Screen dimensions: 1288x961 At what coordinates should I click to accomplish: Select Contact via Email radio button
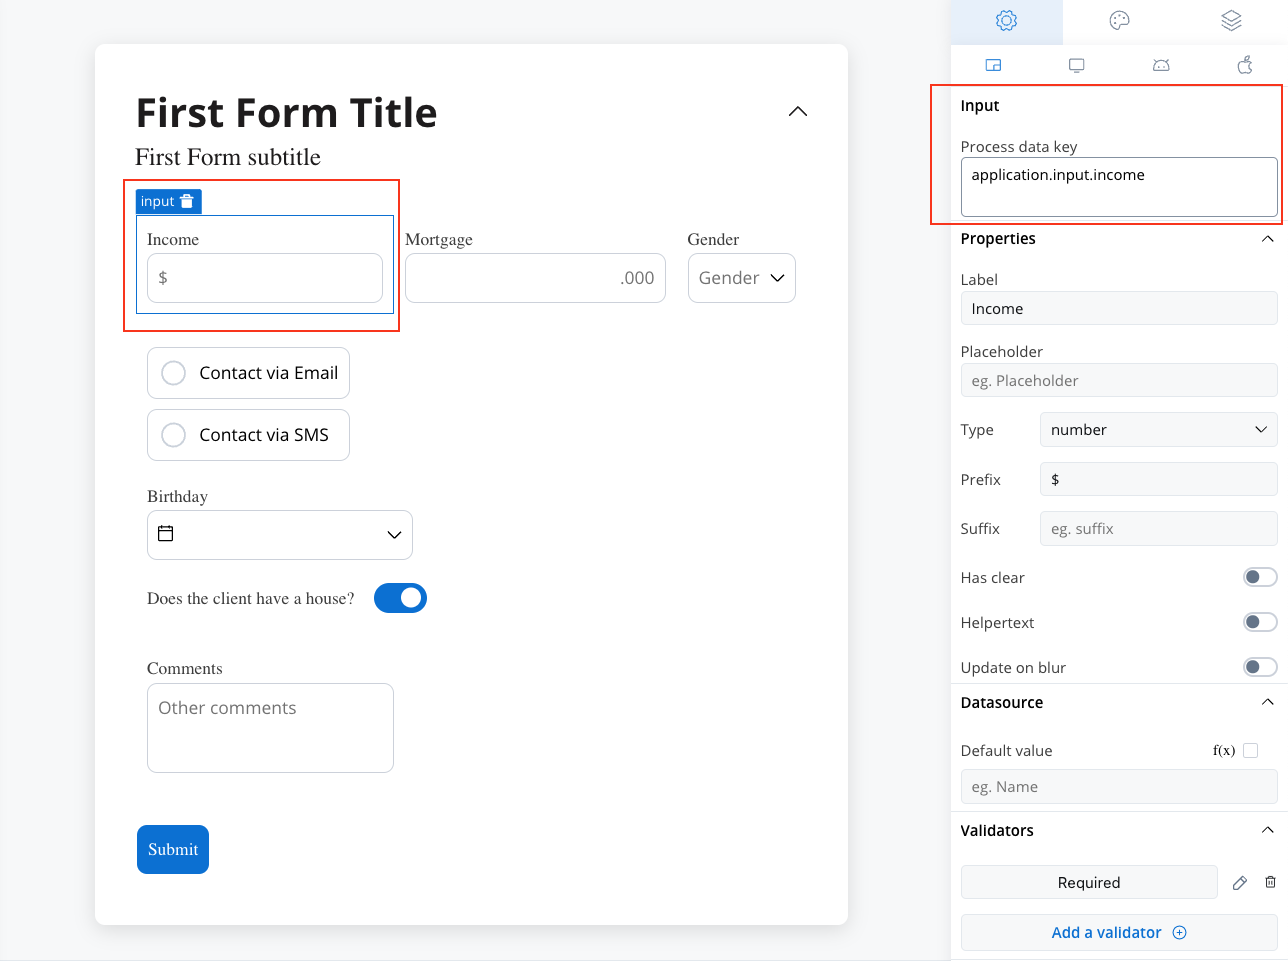(174, 373)
